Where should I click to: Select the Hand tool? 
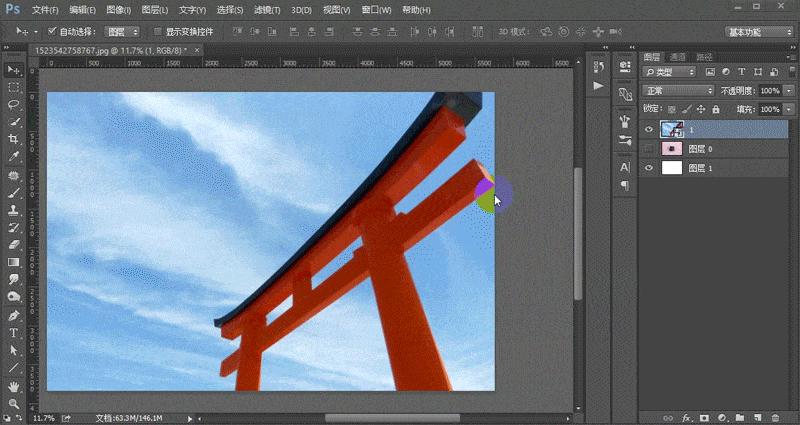(14, 386)
